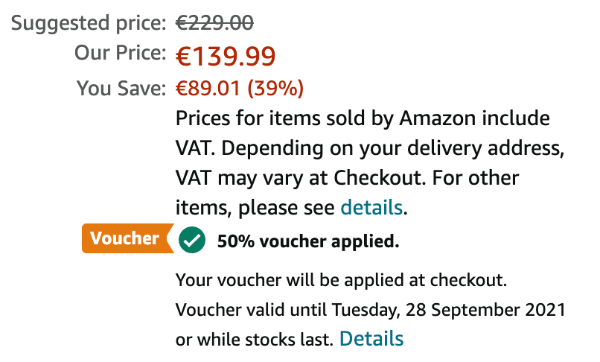Click the 'Our Price:' label
600x362 pixels.
coord(120,53)
